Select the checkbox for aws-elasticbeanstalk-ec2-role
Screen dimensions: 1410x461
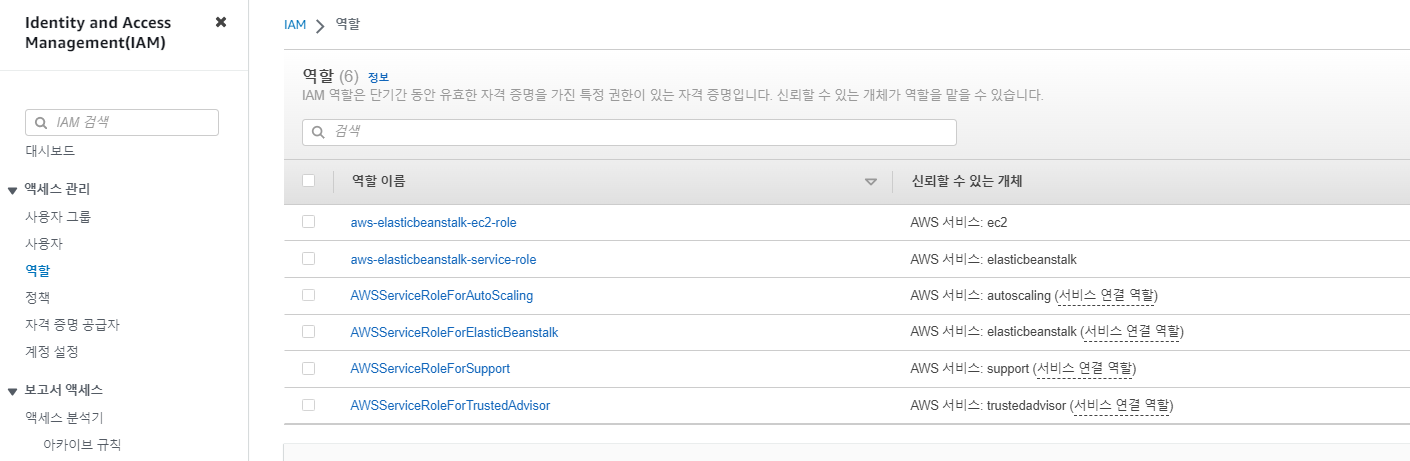pos(308,222)
